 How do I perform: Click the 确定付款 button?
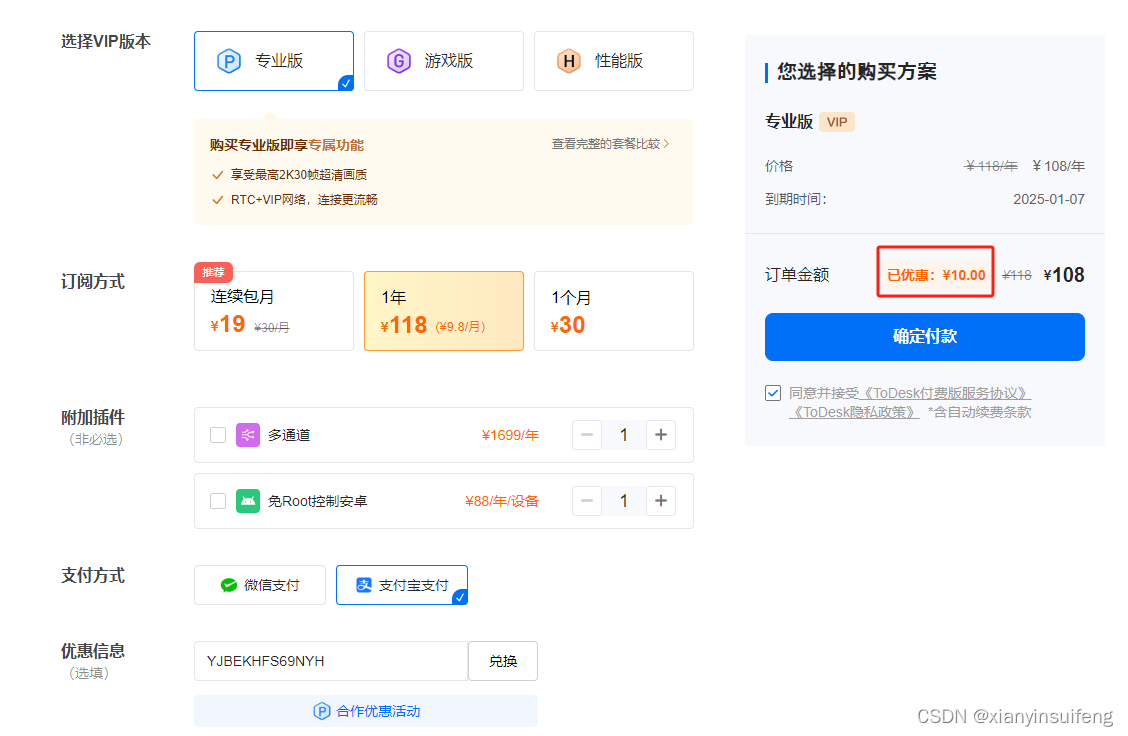tap(924, 337)
